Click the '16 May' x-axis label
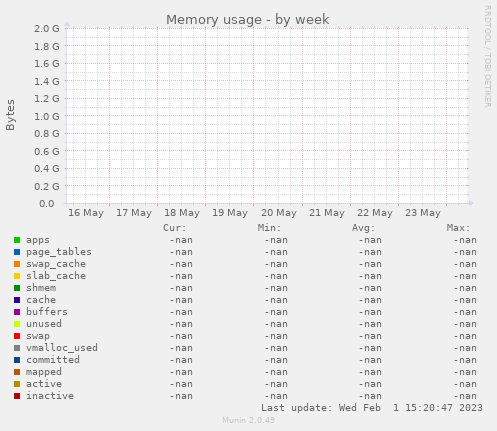Screen dimensions: 497x431 [x=86, y=213]
